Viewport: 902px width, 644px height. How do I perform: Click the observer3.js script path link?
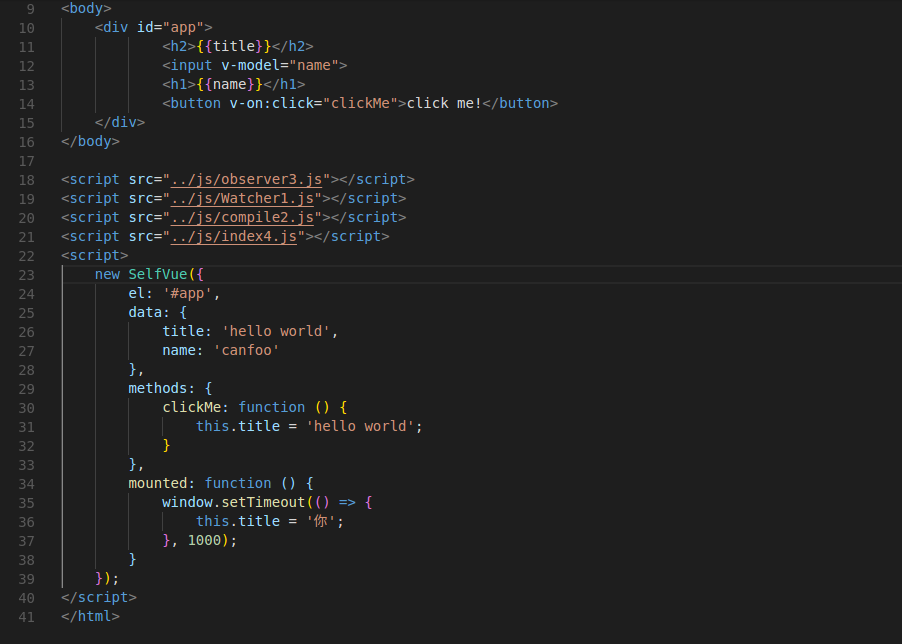[x=246, y=179]
